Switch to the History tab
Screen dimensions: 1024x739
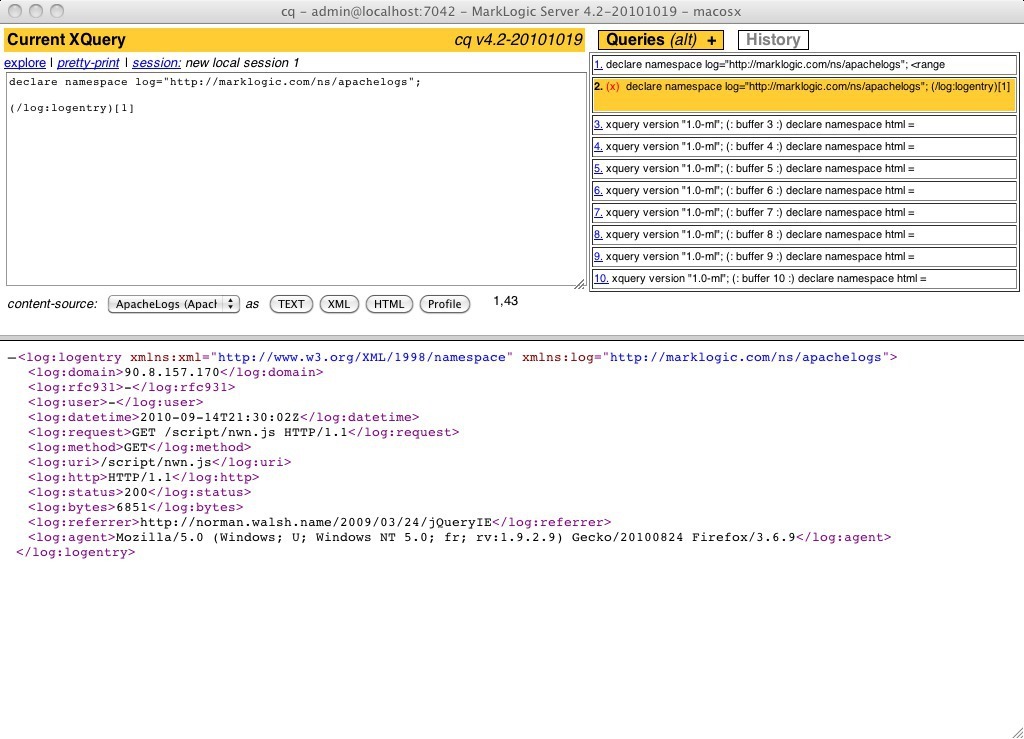[x=773, y=40]
